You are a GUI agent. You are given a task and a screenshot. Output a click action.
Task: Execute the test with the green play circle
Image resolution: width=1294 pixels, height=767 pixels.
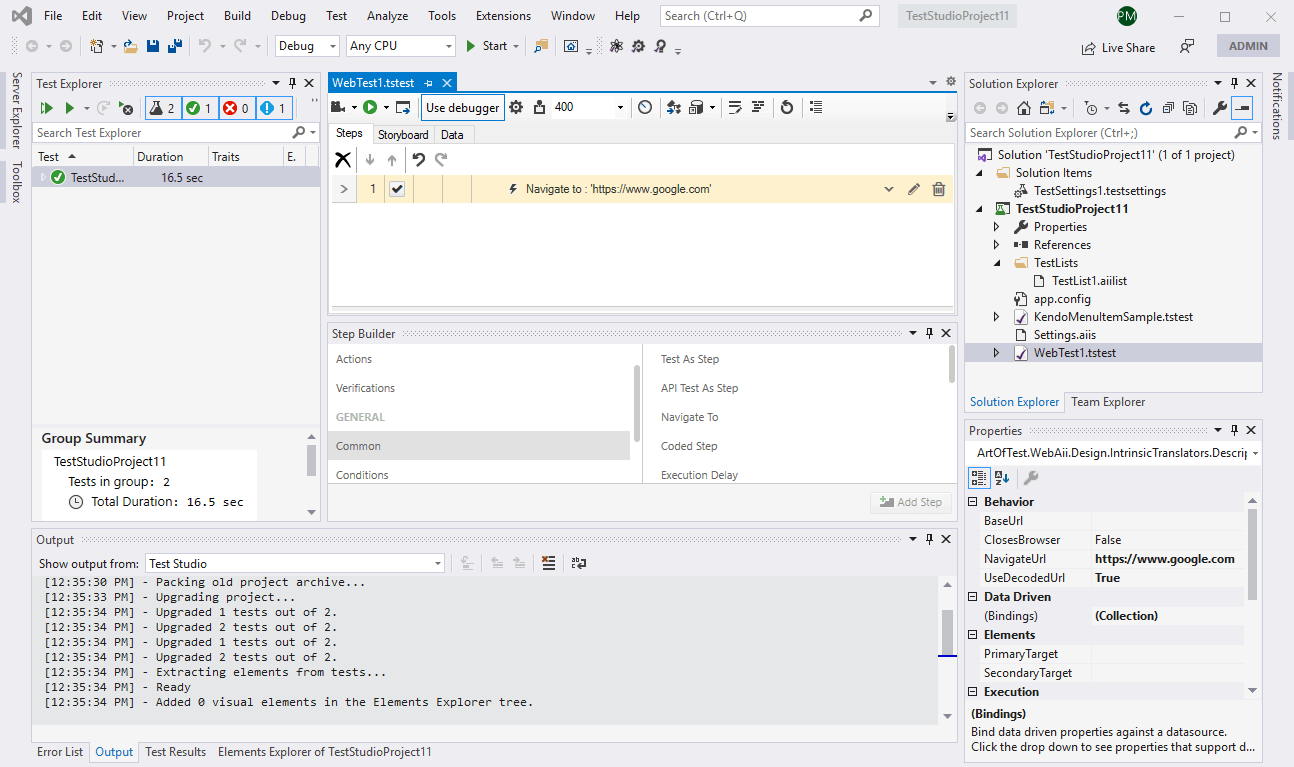coord(370,107)
